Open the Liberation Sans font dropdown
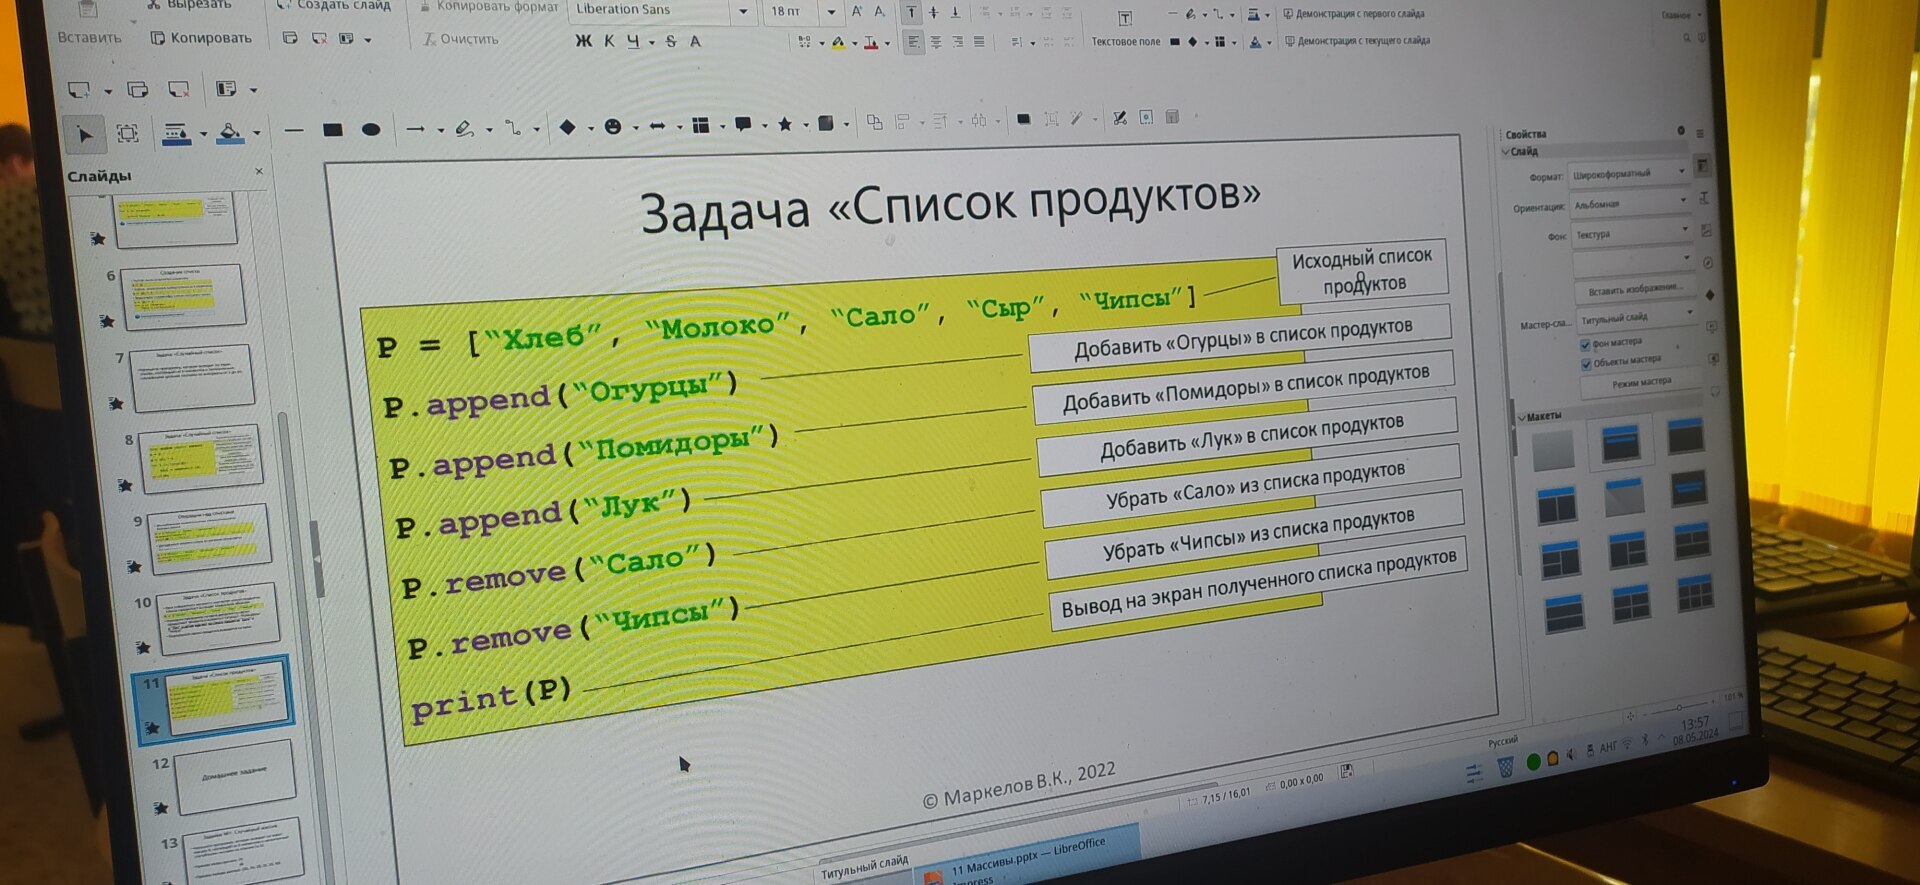1920x885 pixels. (x=743, y=12)
